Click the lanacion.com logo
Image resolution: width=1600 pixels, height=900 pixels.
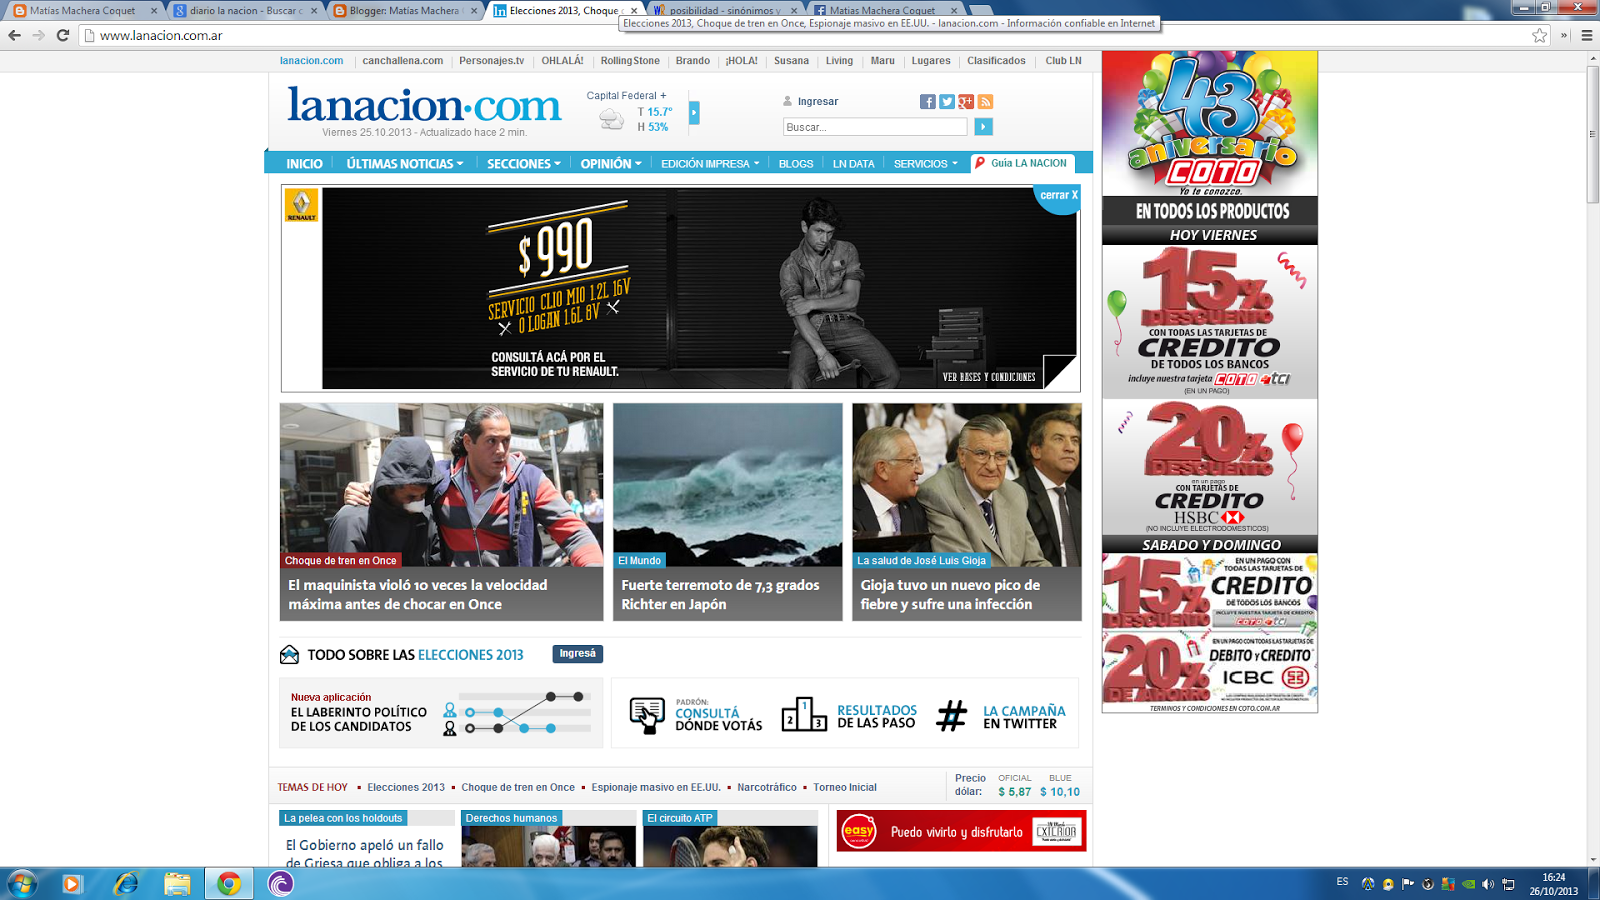coord(424,105)
